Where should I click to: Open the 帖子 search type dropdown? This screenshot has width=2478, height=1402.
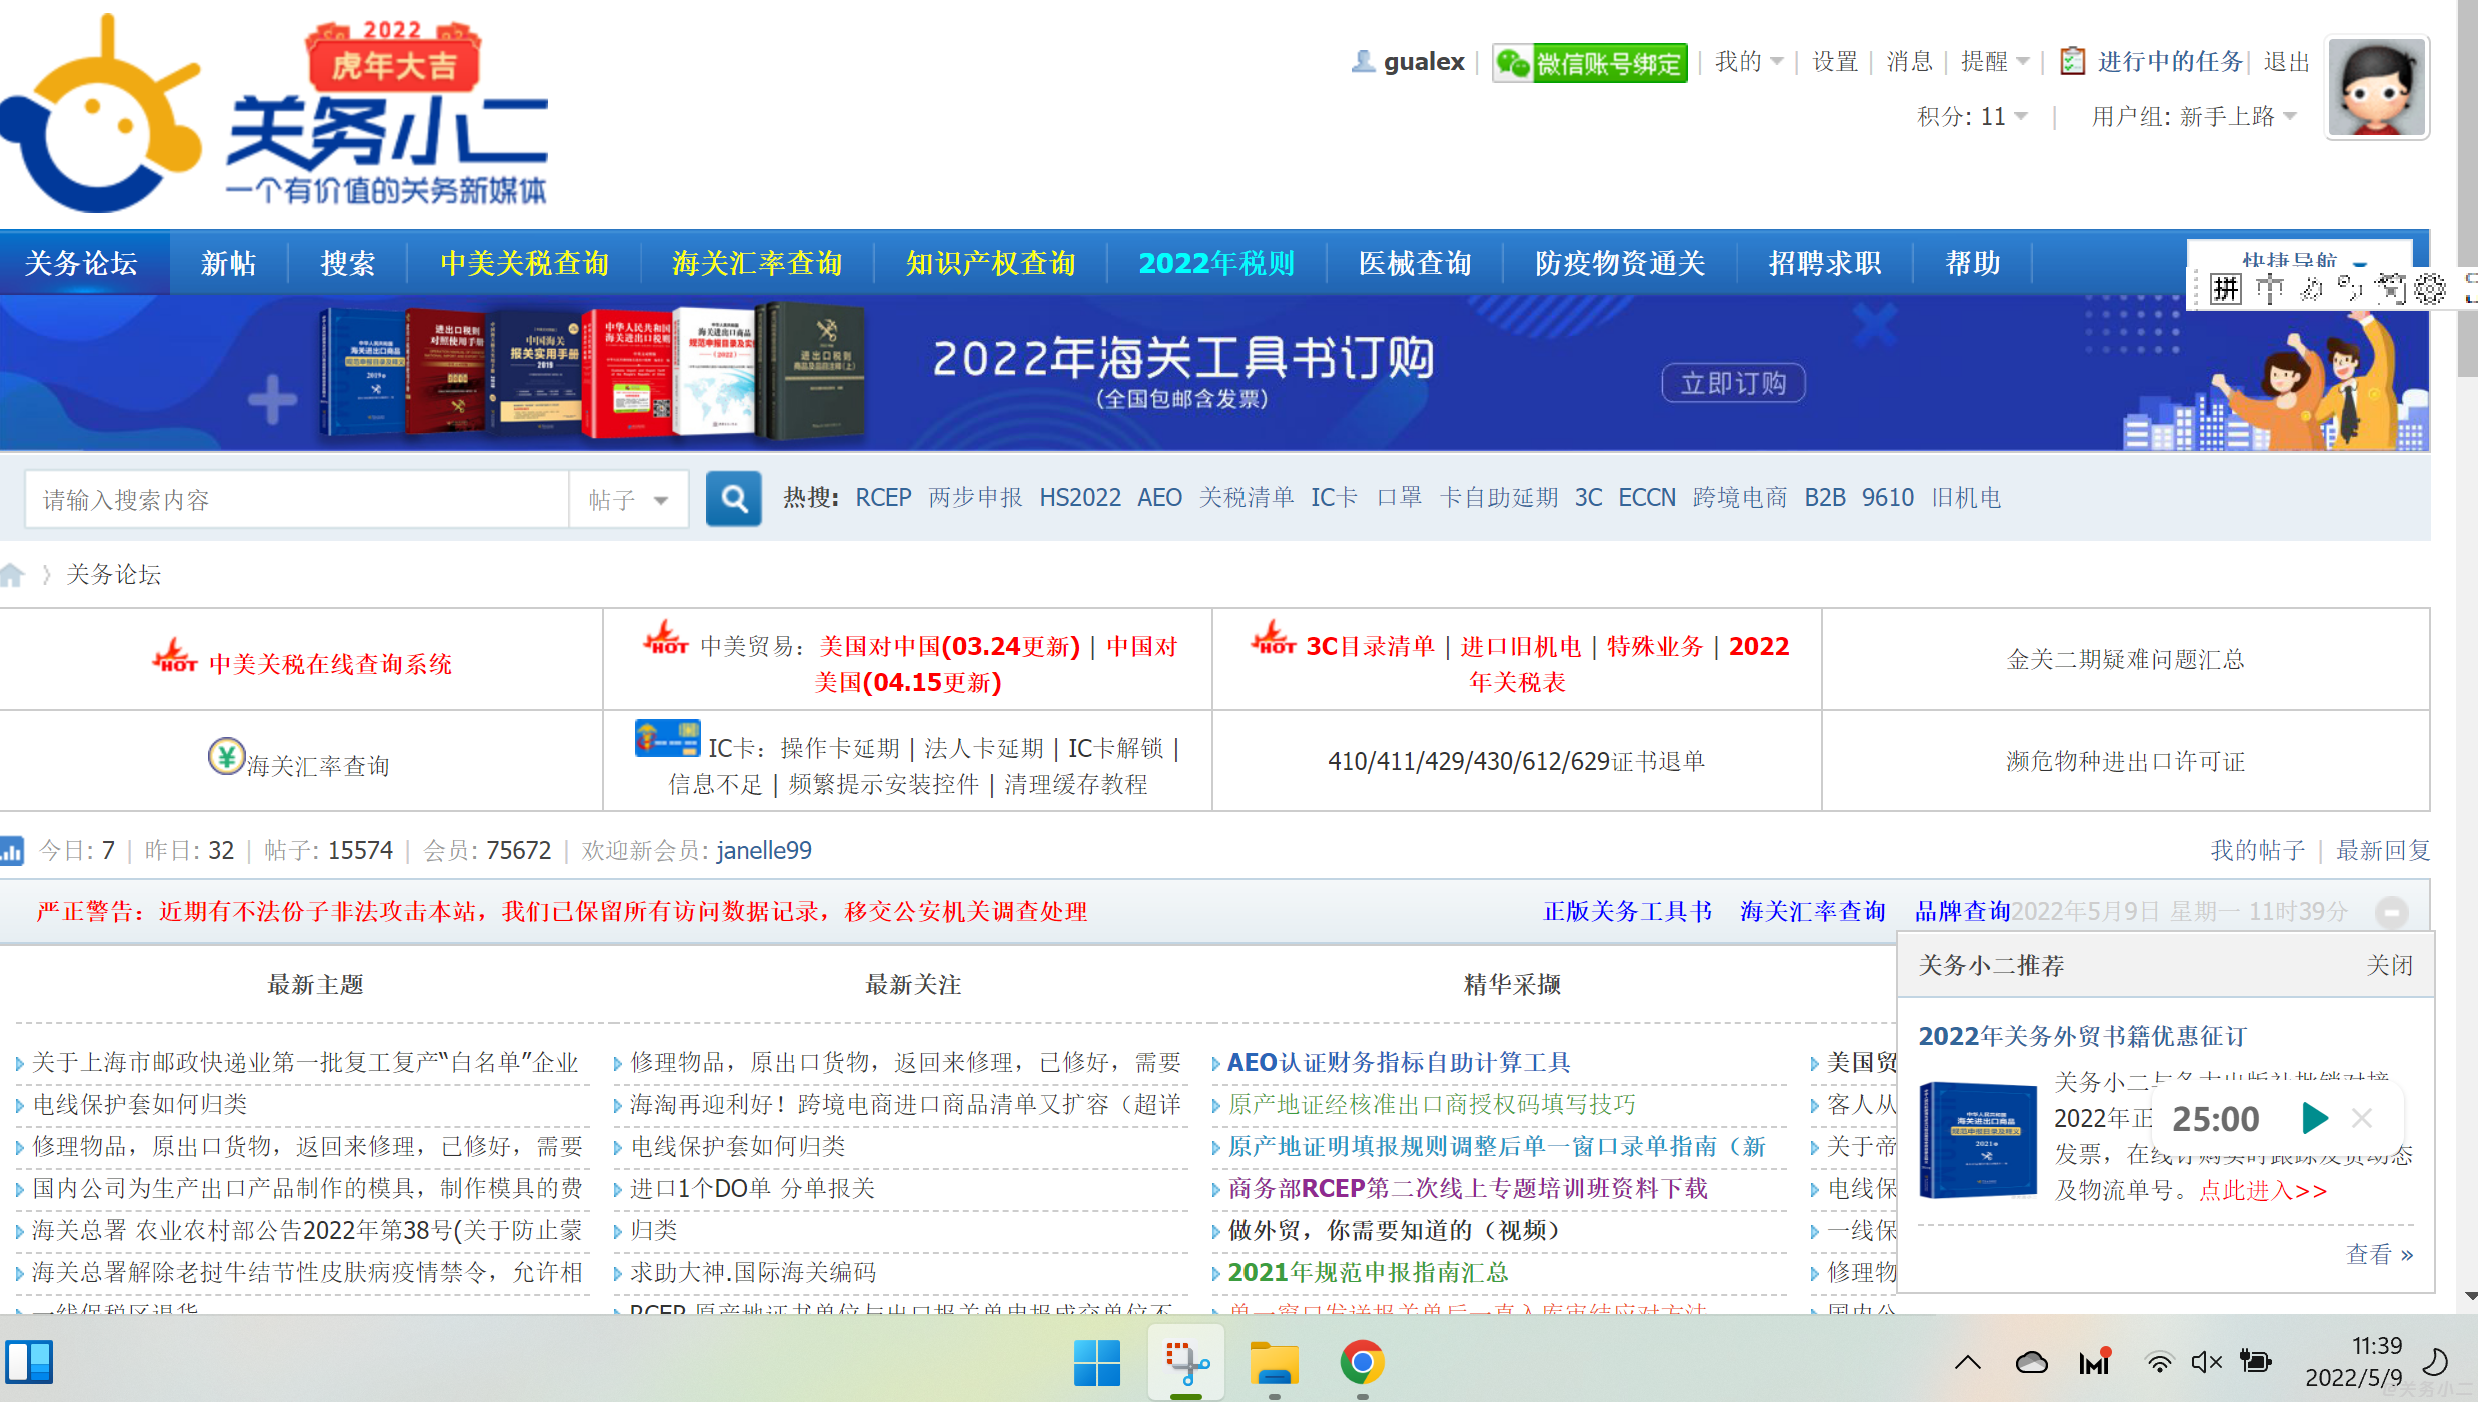(x=628, y=499)
